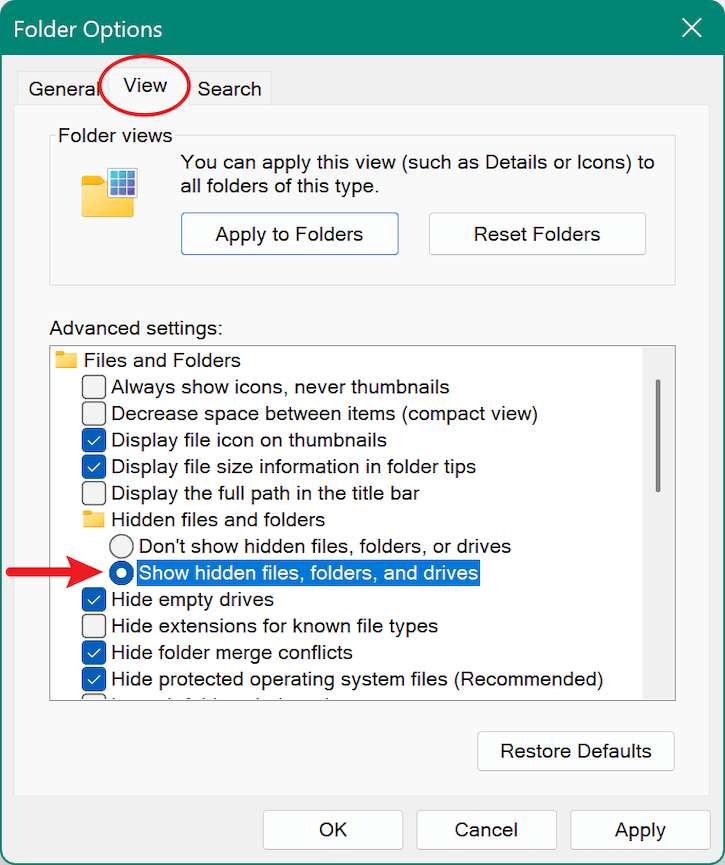This screenshot has height=865, width=725.
Task: Click the Apply to Folders button
Action: 289,233
